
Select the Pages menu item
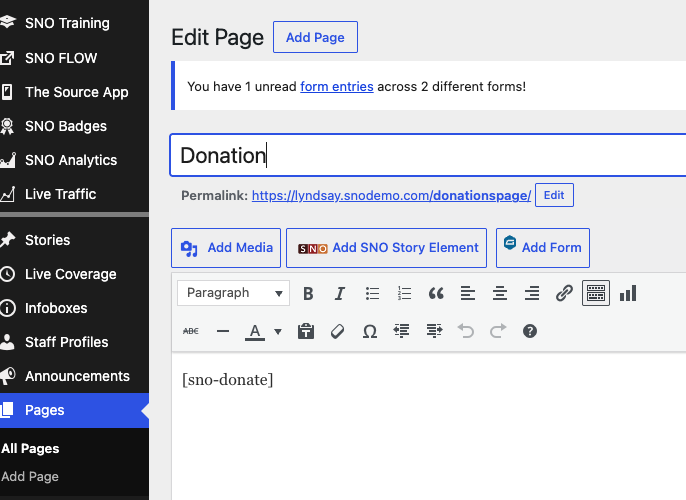coord(74,410)
